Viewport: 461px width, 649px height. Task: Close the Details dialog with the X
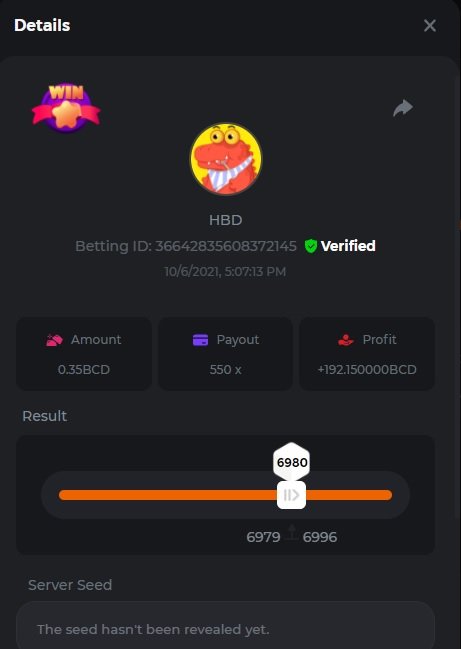[x=430, y=26]
